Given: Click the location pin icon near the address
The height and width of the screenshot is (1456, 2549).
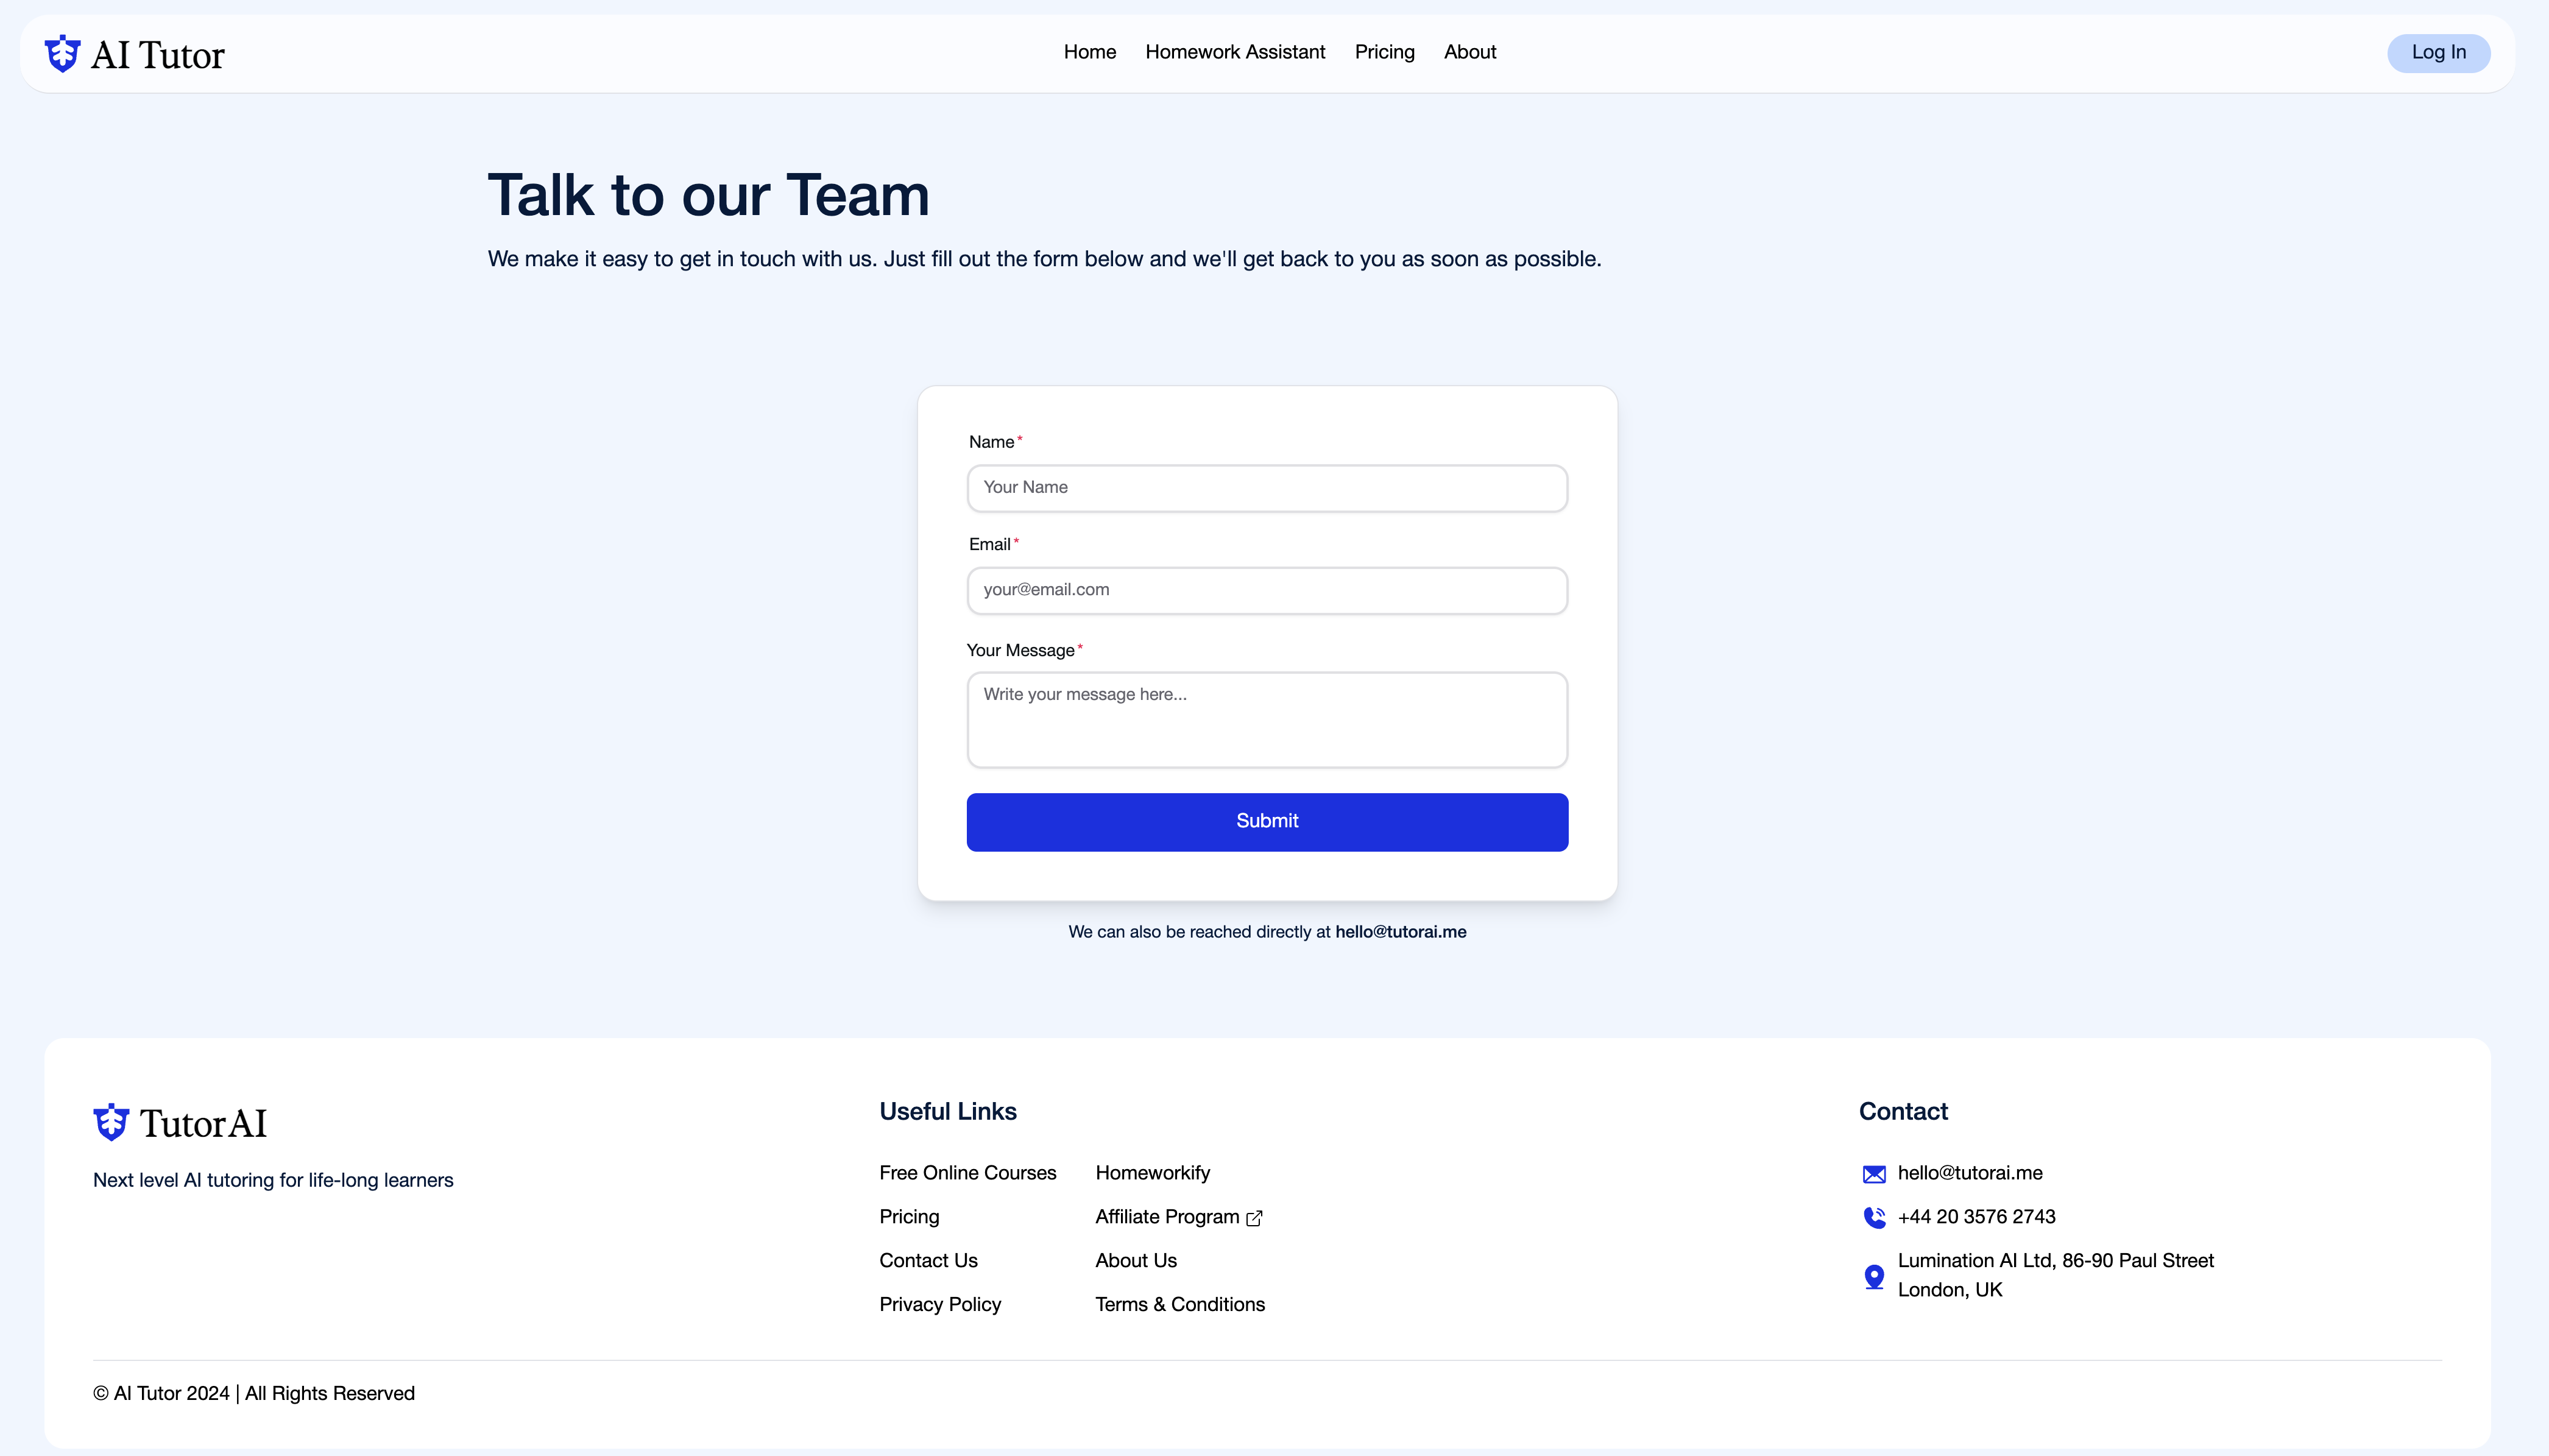Looking at the screenshot, I should point(1874,1276).
